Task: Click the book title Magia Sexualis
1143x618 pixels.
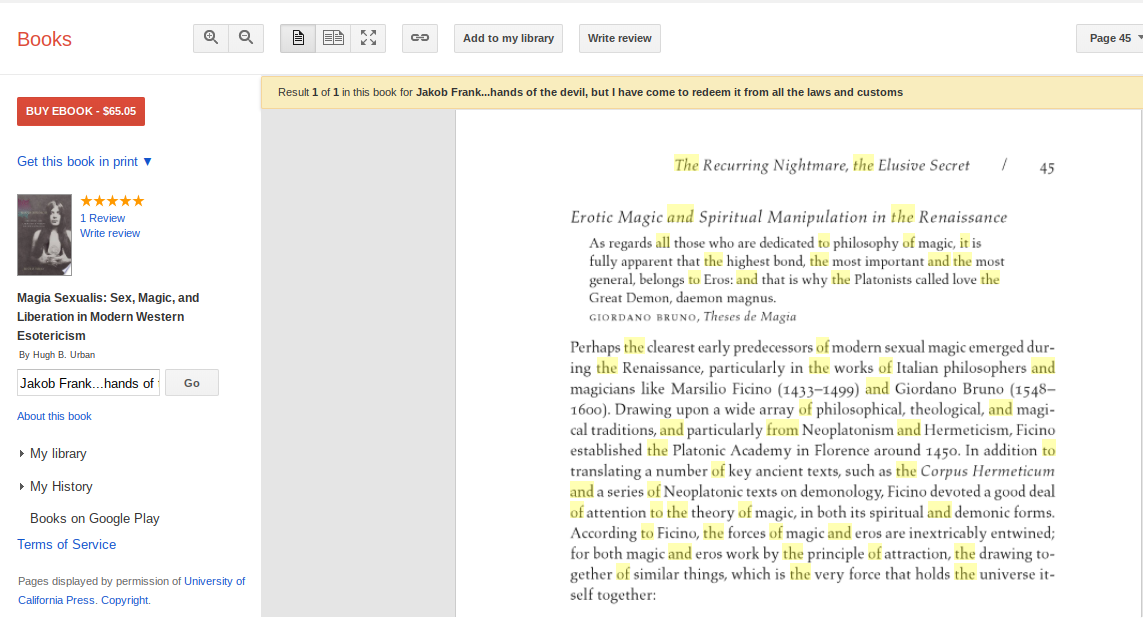Action: (x=108, y=317)
